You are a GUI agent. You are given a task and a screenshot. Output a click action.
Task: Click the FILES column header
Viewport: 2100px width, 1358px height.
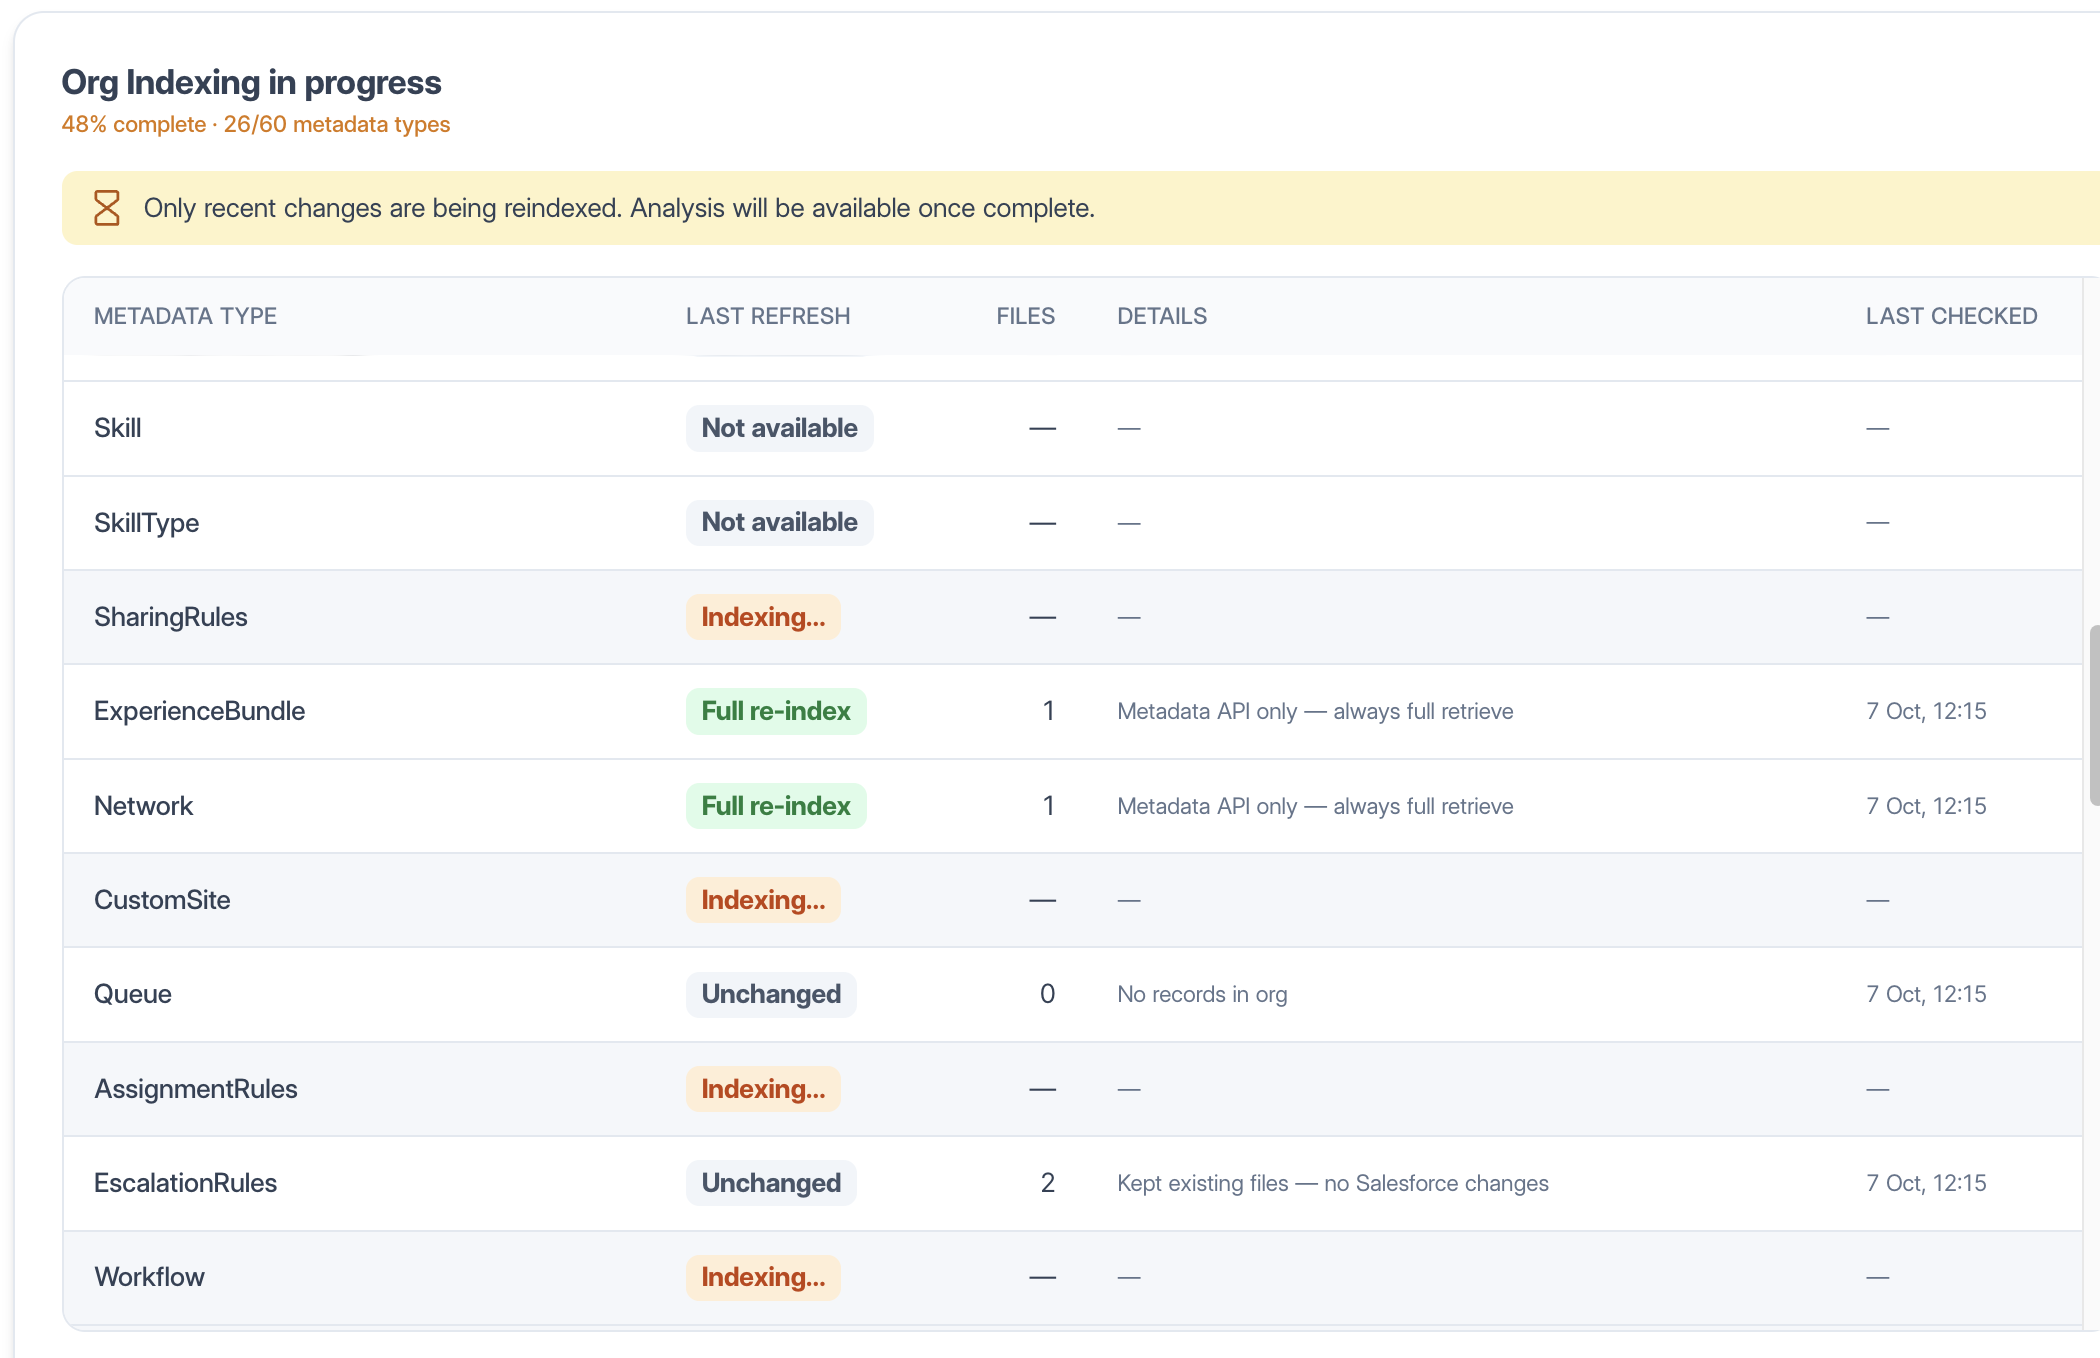pos(1025,316)
